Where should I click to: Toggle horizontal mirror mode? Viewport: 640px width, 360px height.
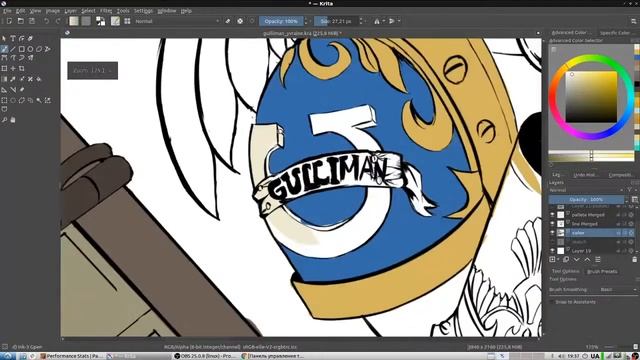coord(377,21)
